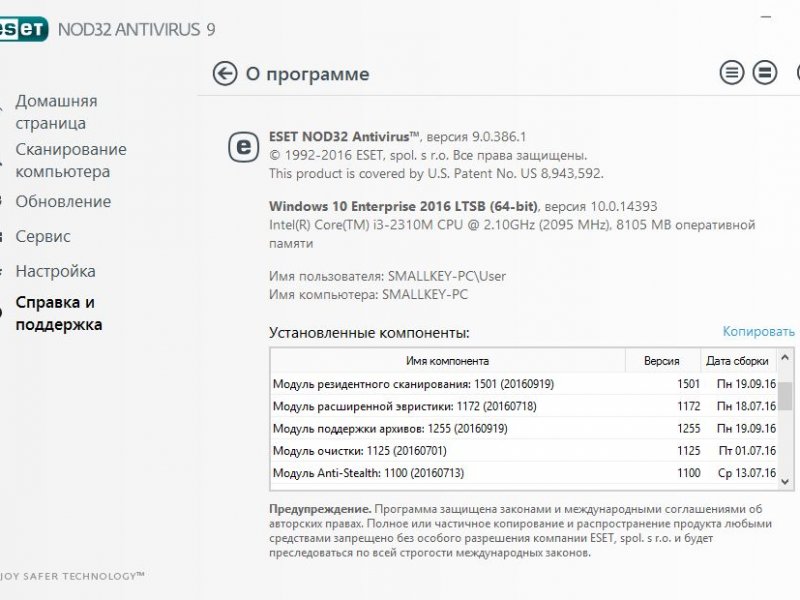Click the build date of Модуль поддержки архивов
The width and height of the screenshot is (800, 600).
(746, 429)
